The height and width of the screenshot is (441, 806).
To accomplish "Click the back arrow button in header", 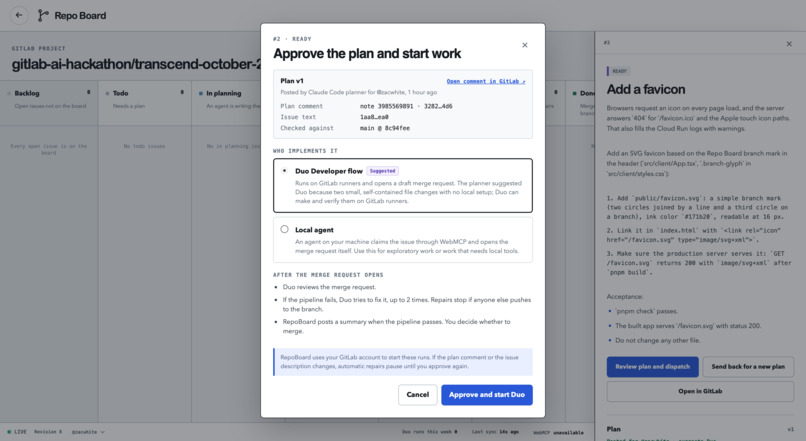I will [19, 15].
